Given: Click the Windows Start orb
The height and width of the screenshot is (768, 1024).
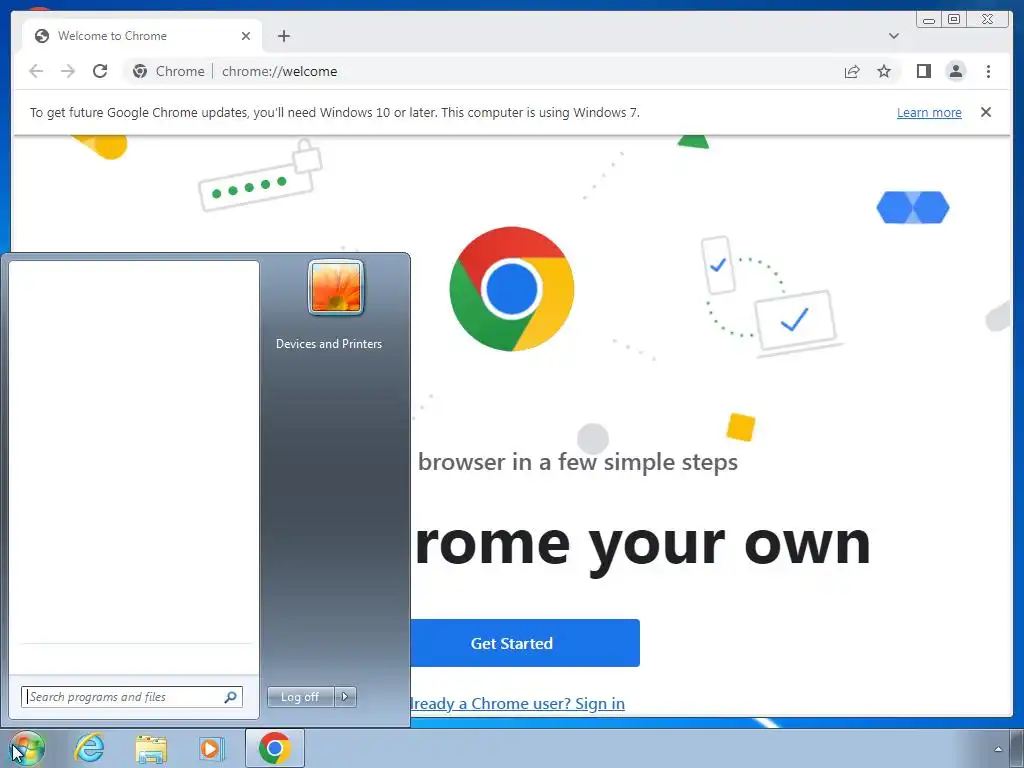Looking at the screenshot, I should pyautogui.click(x=27, y=748).
